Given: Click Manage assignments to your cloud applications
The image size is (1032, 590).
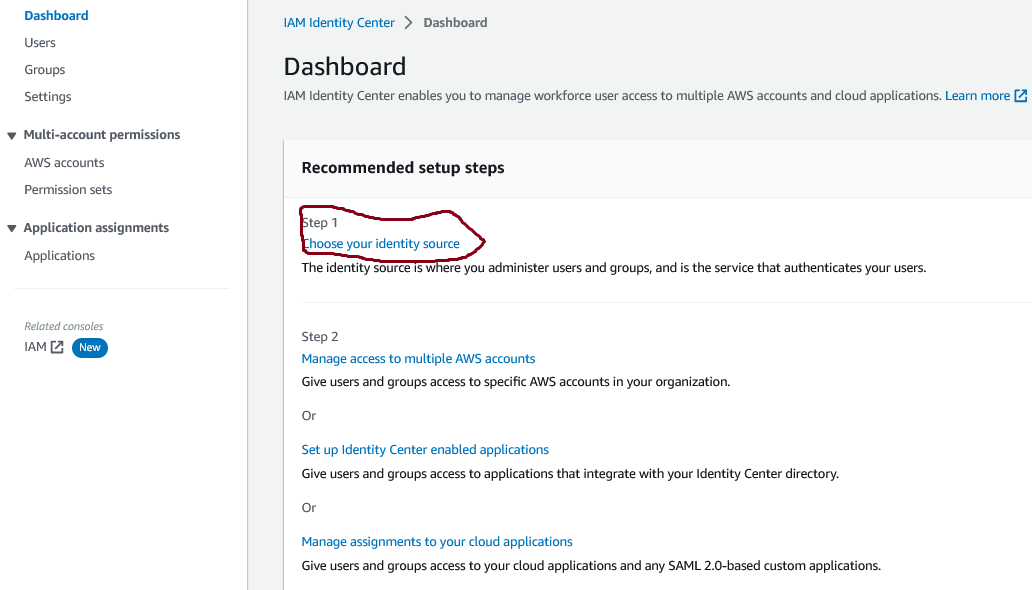Looking at the screenshot, I should [437, 542].
